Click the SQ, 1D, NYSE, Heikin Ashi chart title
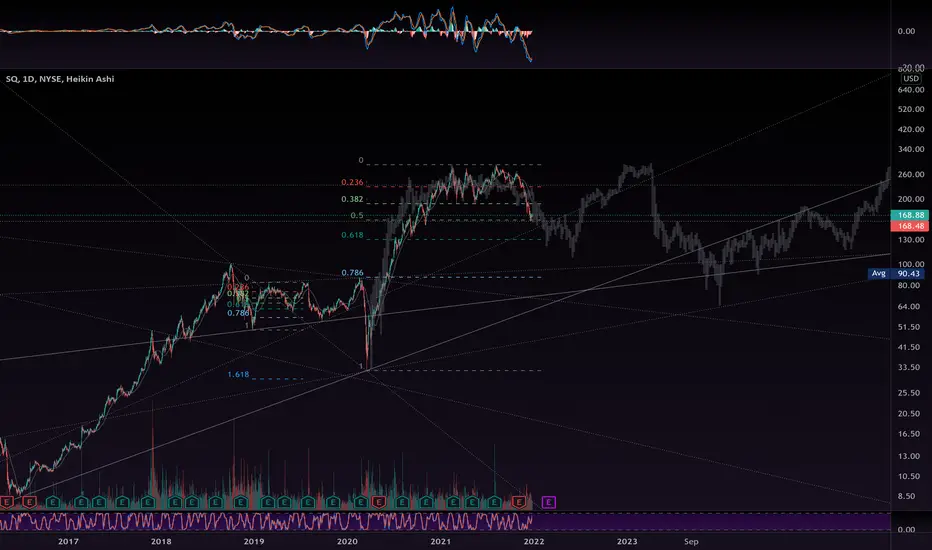Viewport: 932px width, 550px height. point(60,78)
